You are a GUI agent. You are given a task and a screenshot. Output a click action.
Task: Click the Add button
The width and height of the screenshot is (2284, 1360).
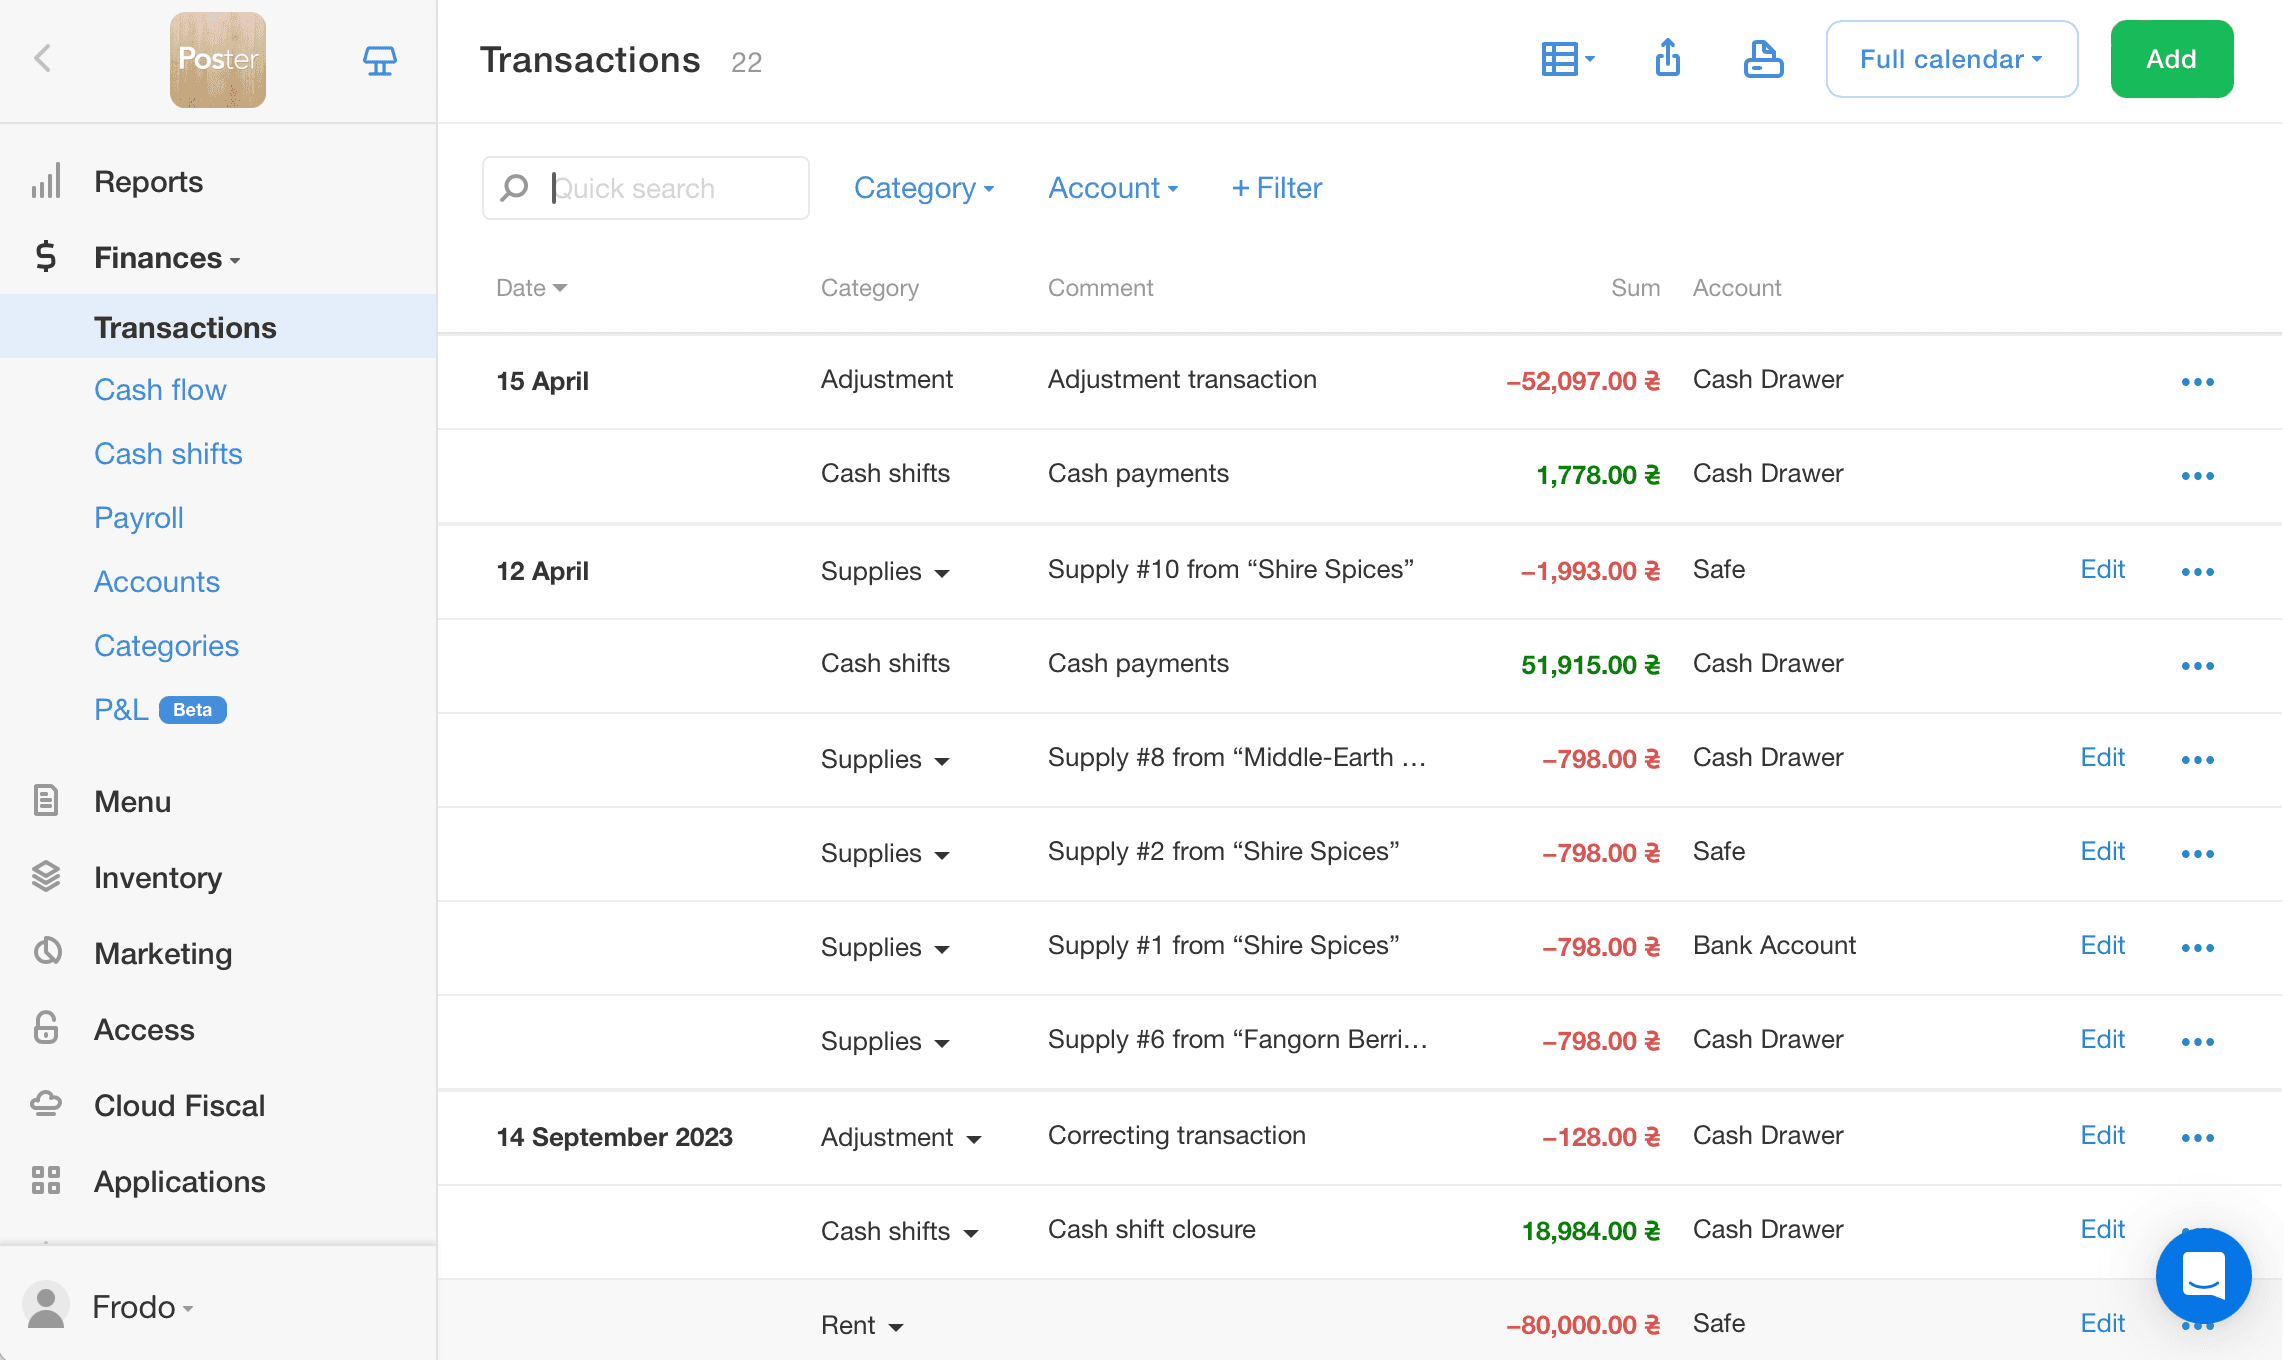[x=2171, y=58]
